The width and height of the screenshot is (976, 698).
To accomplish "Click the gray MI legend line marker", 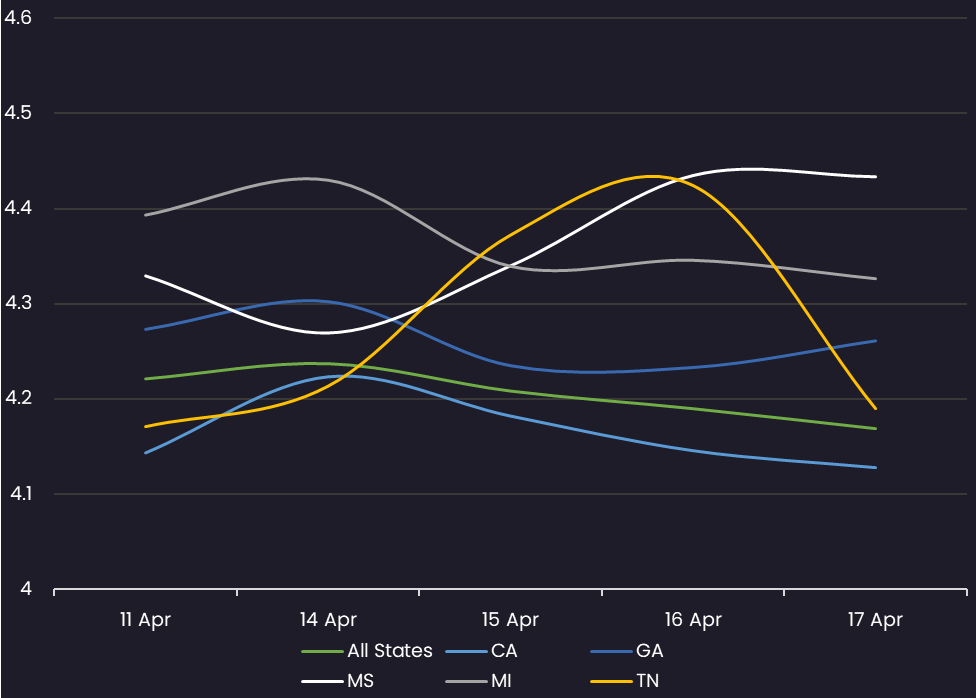I will 466,681.
